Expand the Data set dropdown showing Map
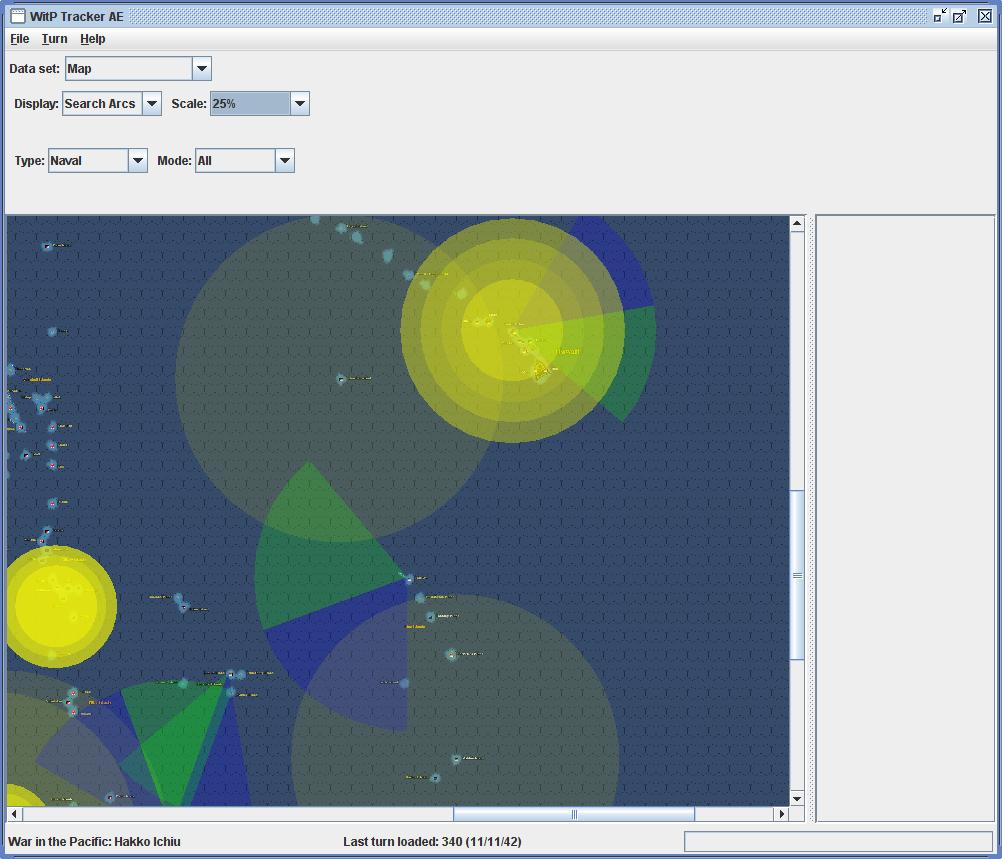 pyautogui.click(x=201, y=69)
